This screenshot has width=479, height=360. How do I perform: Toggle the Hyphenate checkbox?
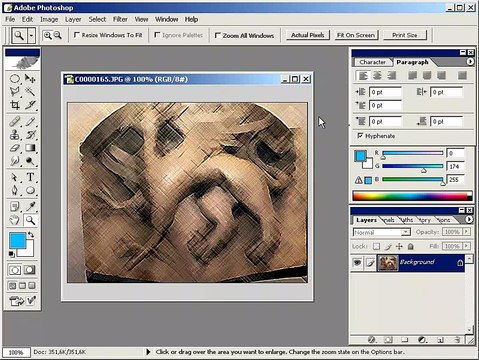pyautogui.click(x=360, y=135)
